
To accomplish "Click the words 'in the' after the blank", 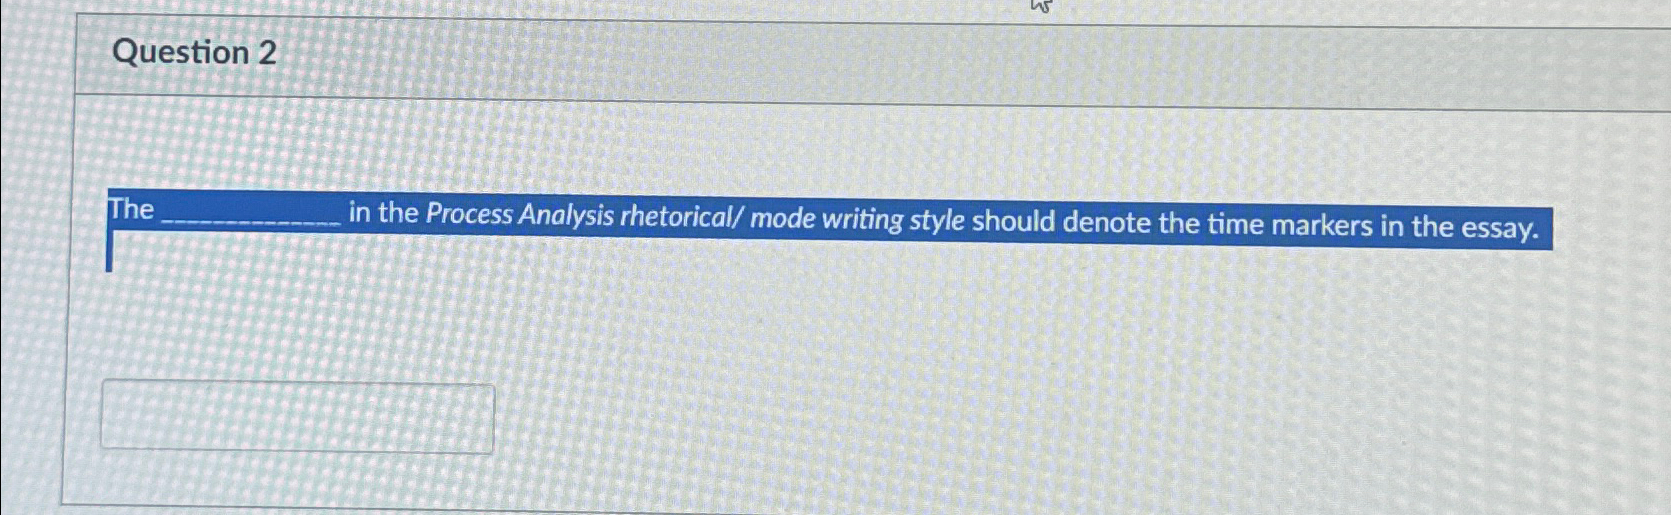I will (383, 212).
